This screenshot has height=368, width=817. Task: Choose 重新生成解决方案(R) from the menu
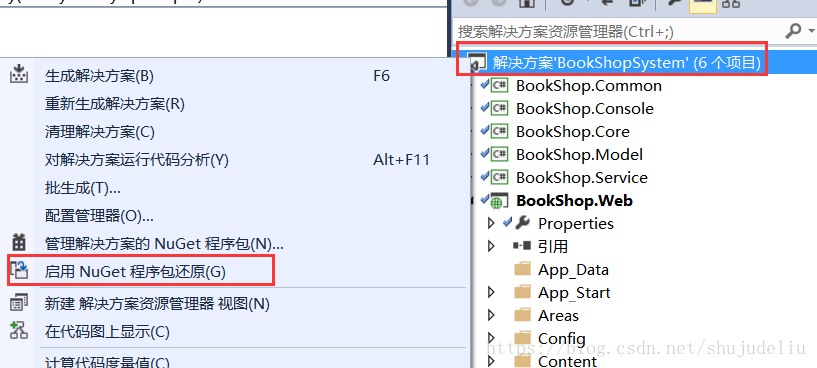[115, 104]
